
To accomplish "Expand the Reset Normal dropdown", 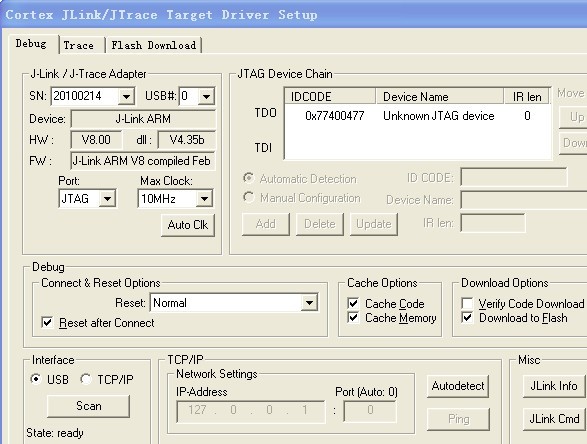I will click(310, 302).
